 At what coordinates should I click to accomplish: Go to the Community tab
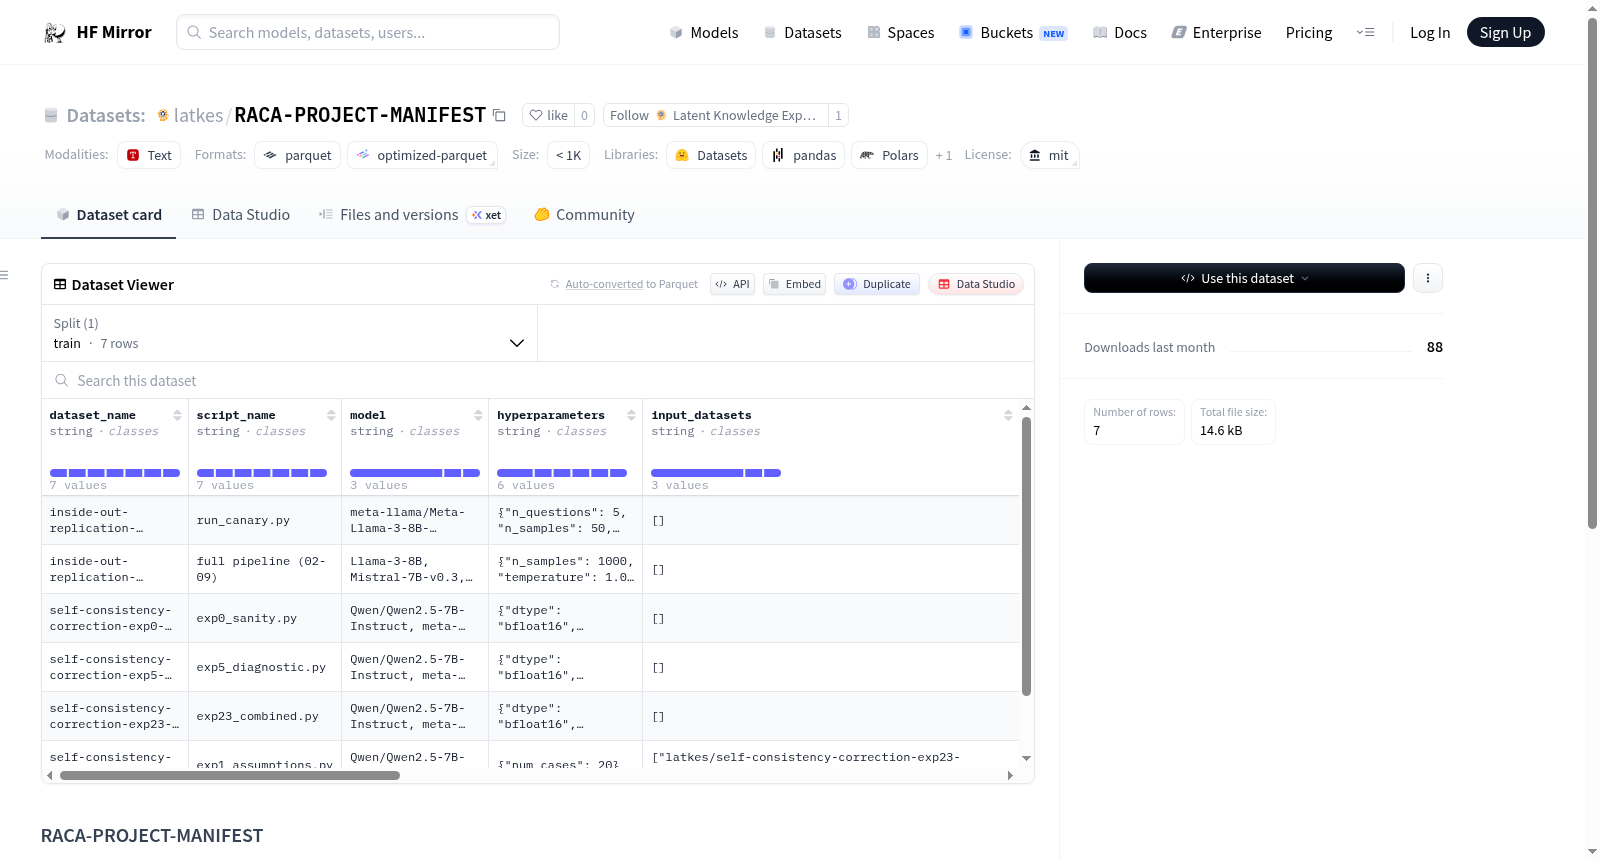pyautogui.click(x=584, y=215)
